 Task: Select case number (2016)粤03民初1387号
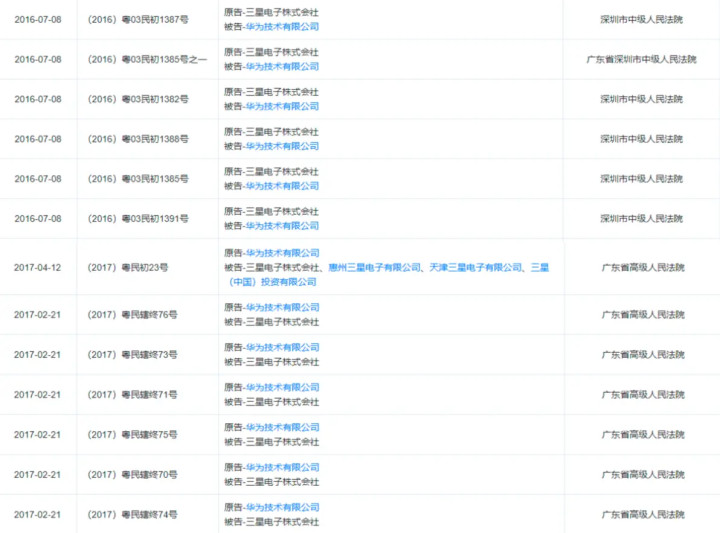(138, 20)
